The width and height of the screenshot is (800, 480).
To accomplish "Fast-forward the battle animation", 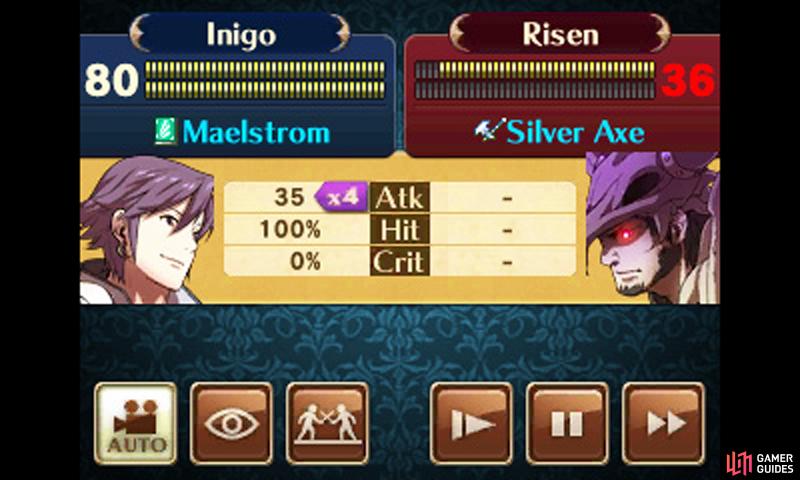I will [x=663, y=423].
